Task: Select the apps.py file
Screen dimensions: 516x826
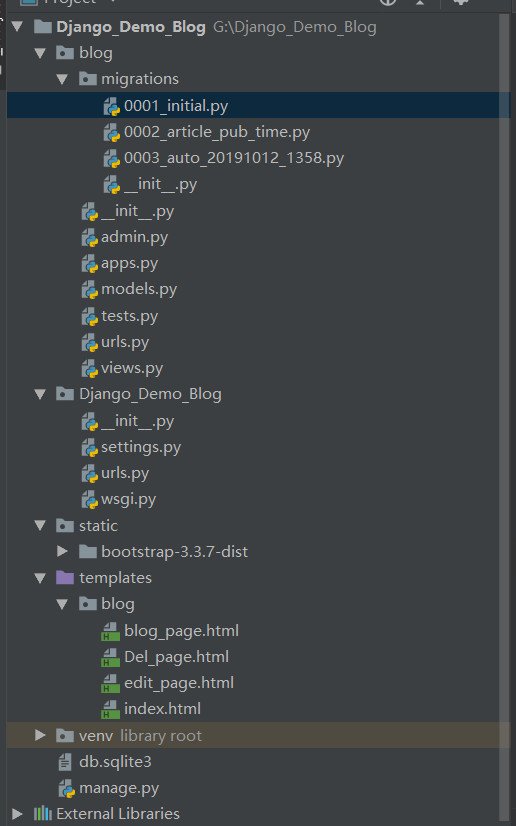Action: [130, 263]
